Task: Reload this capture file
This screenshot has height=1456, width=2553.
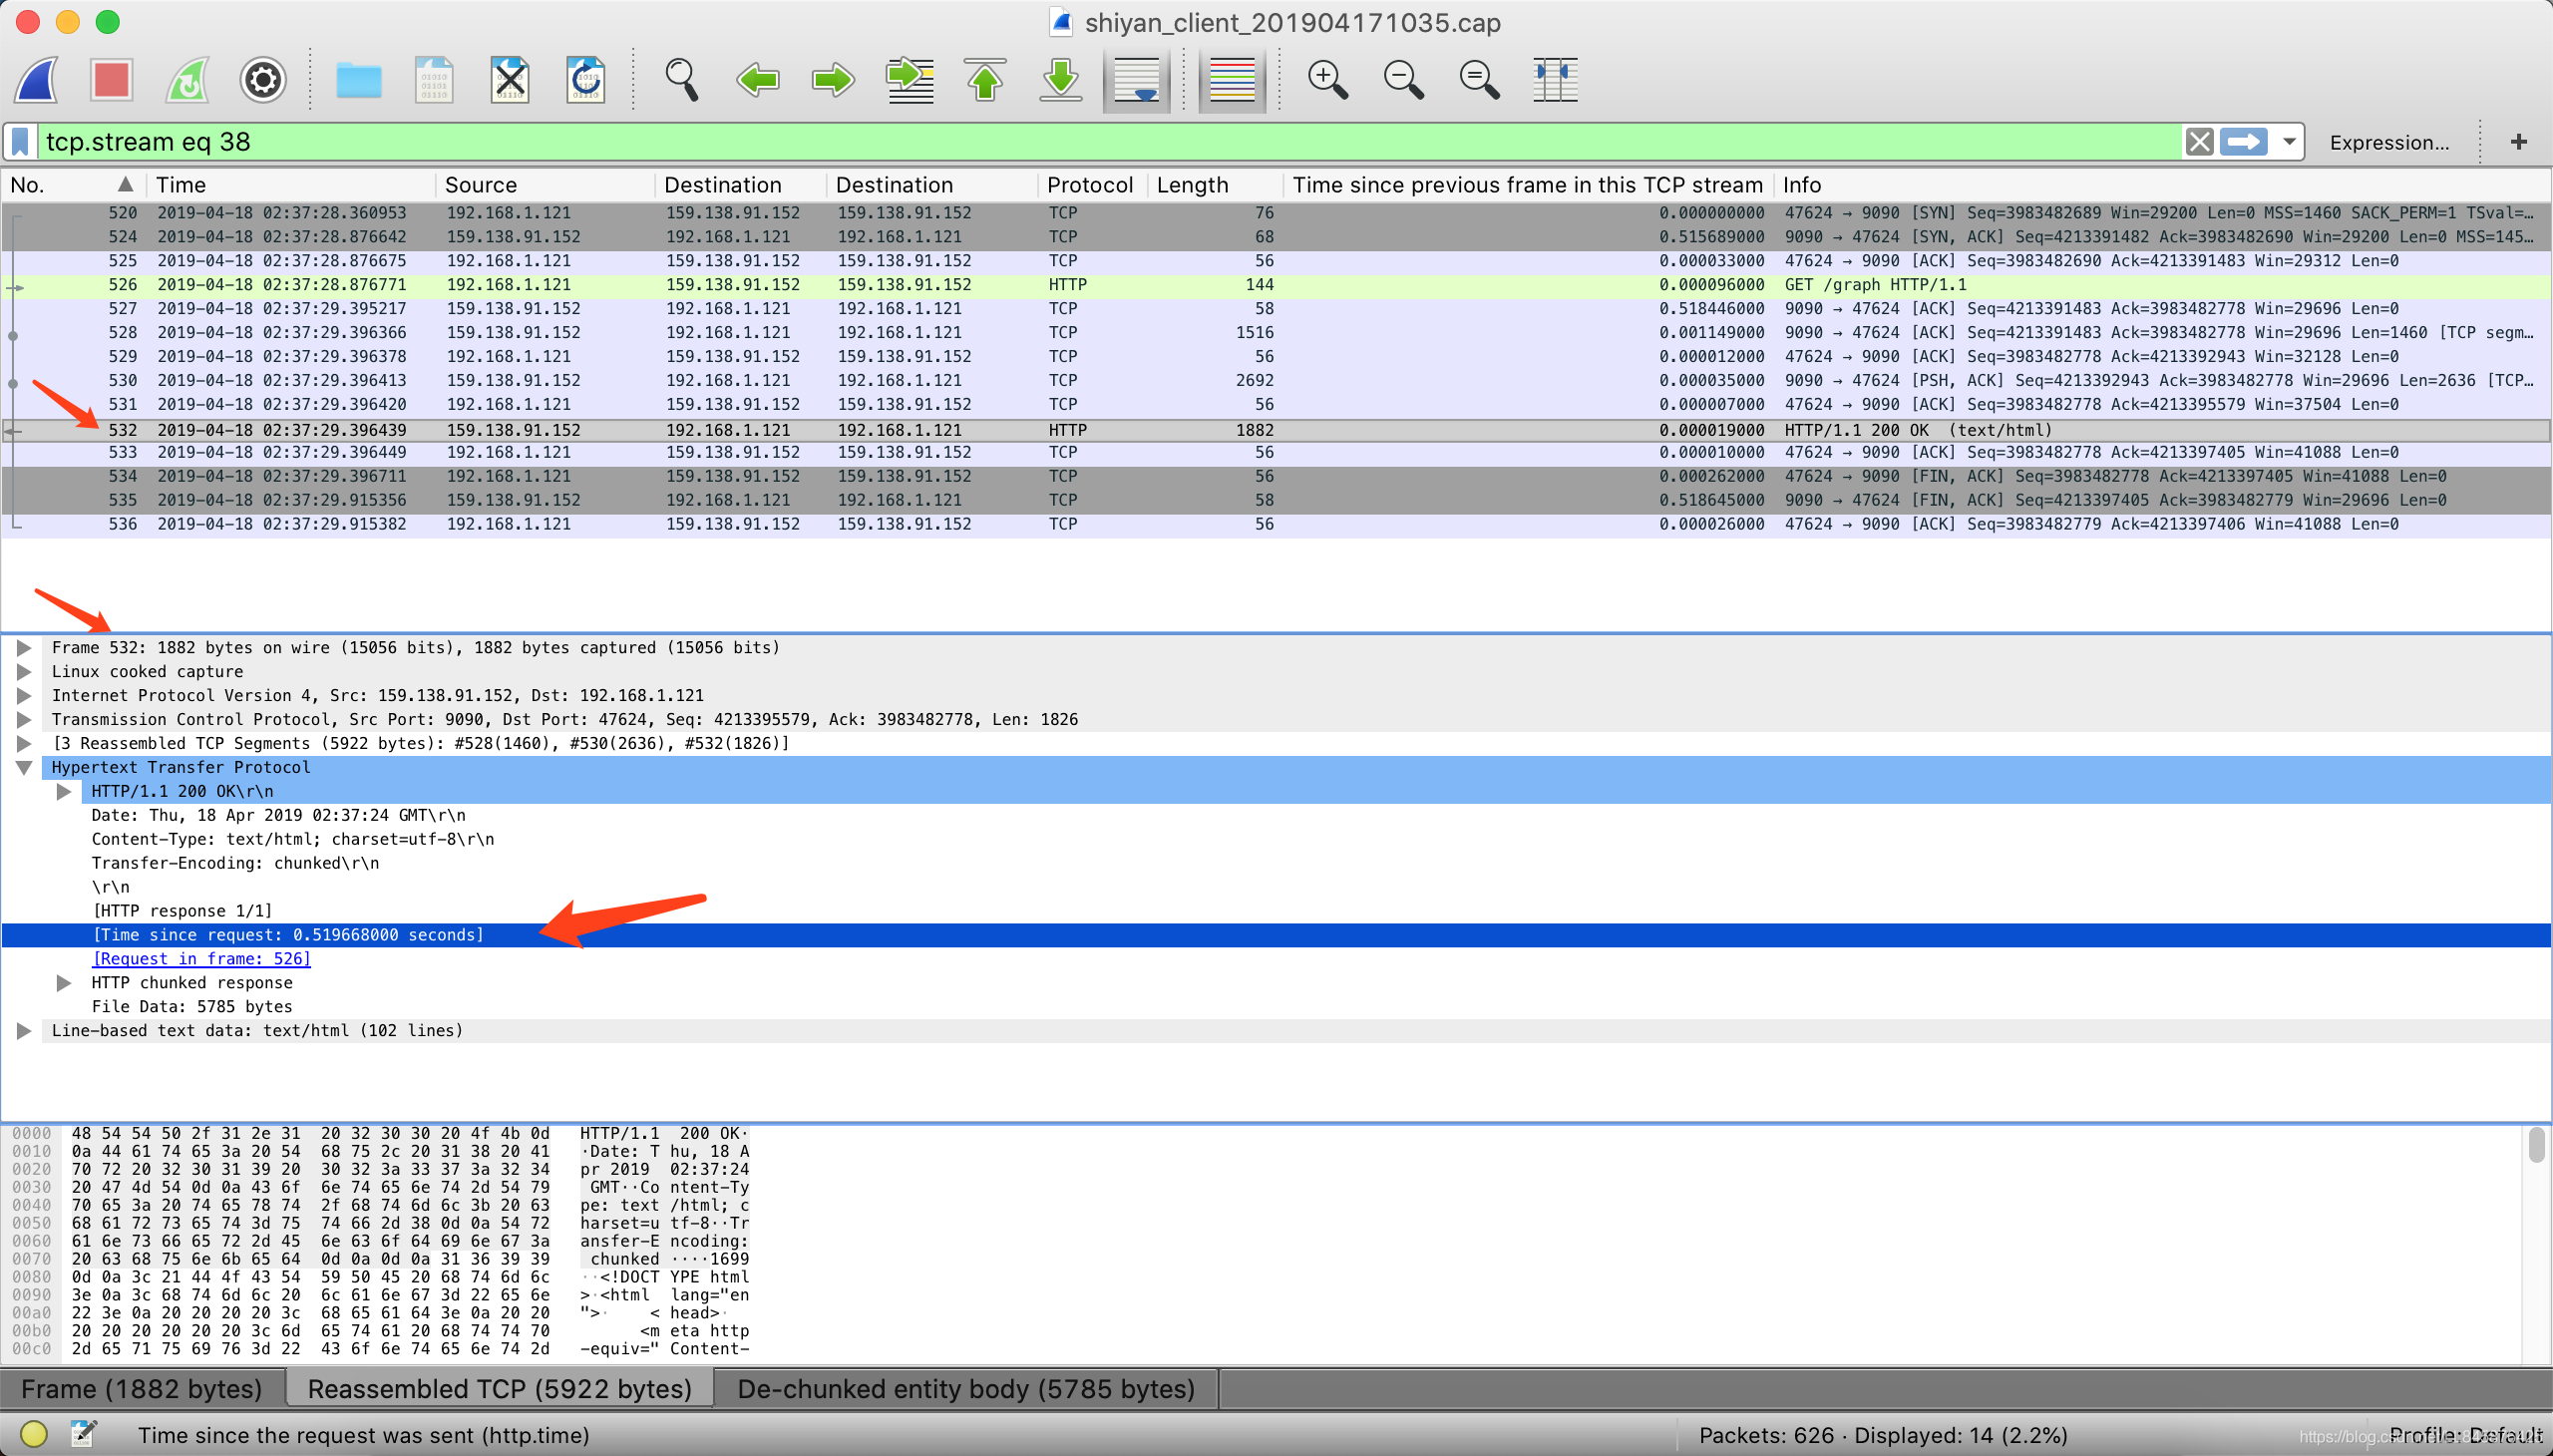Action: [586, 80]
